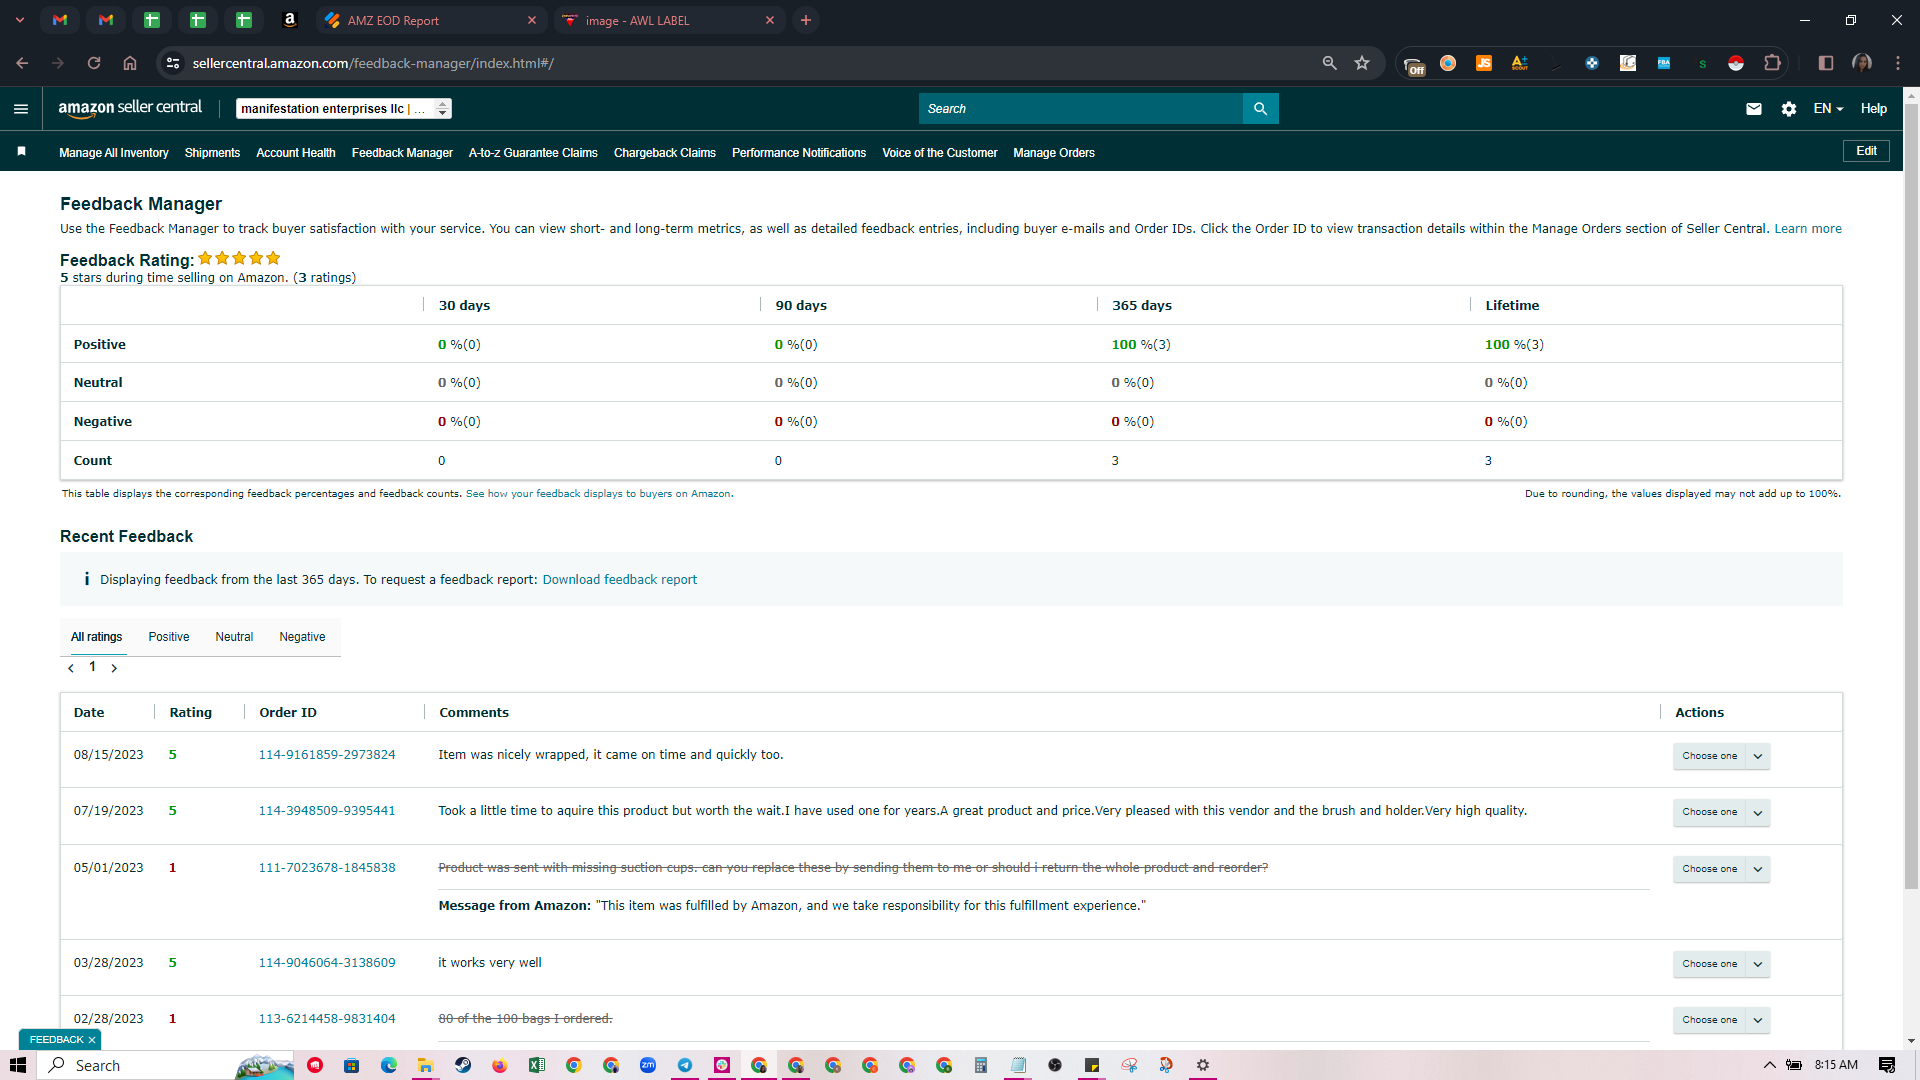
Task: Open order 111-7023678-1845838
Action: tap(327, 868)
